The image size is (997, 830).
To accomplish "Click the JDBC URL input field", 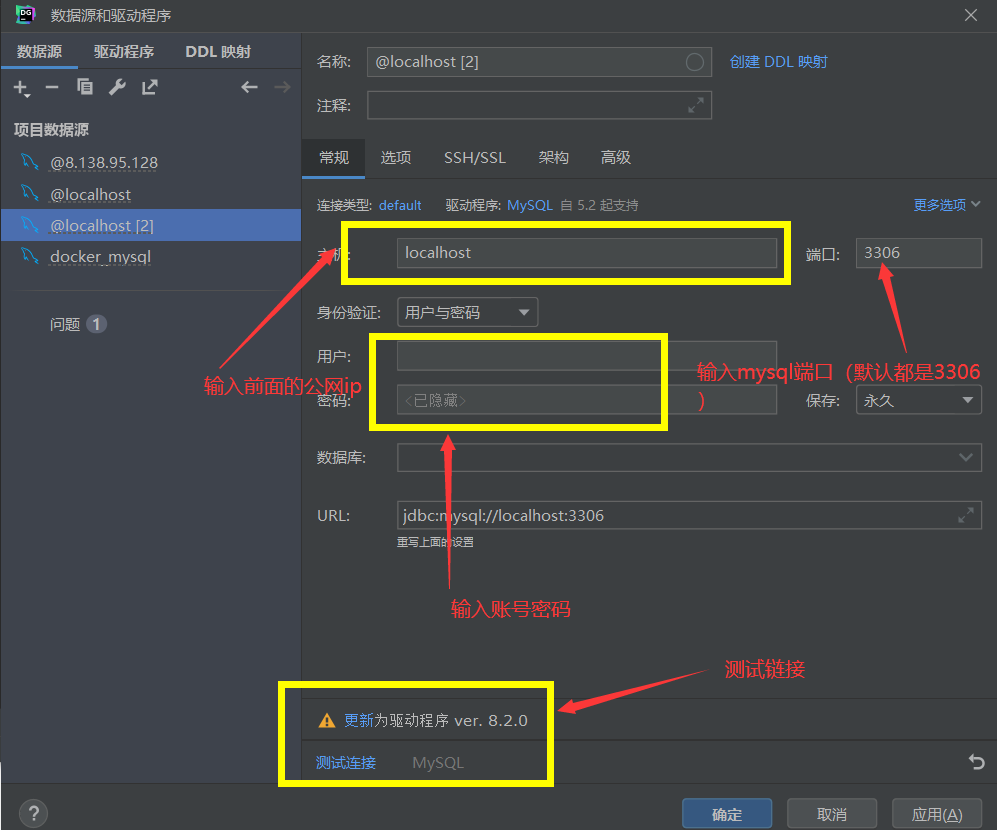I will tap(689, 515).
